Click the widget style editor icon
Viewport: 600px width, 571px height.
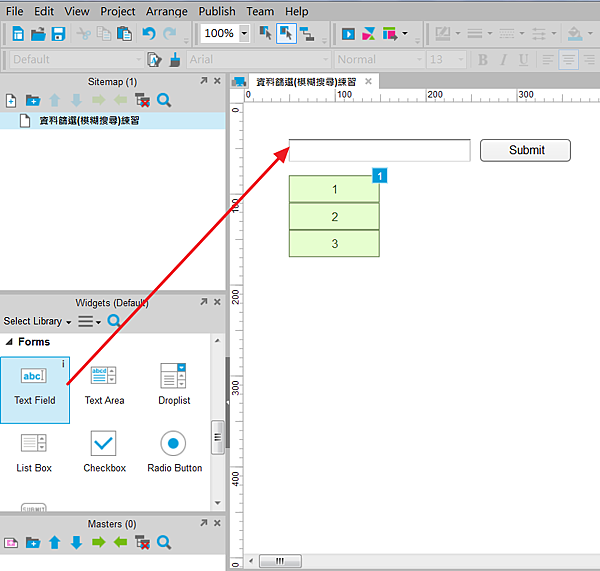pyautogui.click(x=154, y=60)
